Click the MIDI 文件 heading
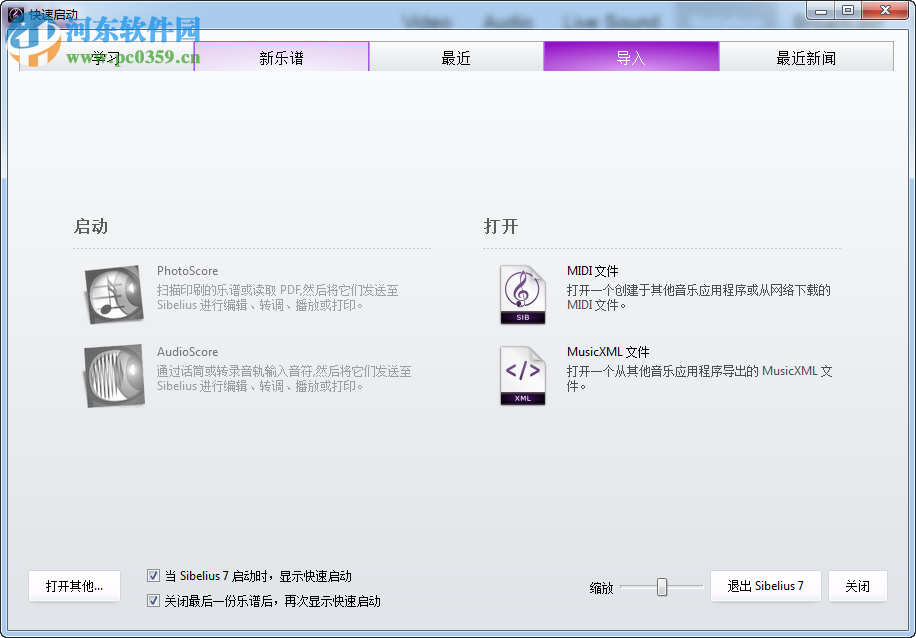This screenshot has height=638, width=916. (591, 270)
